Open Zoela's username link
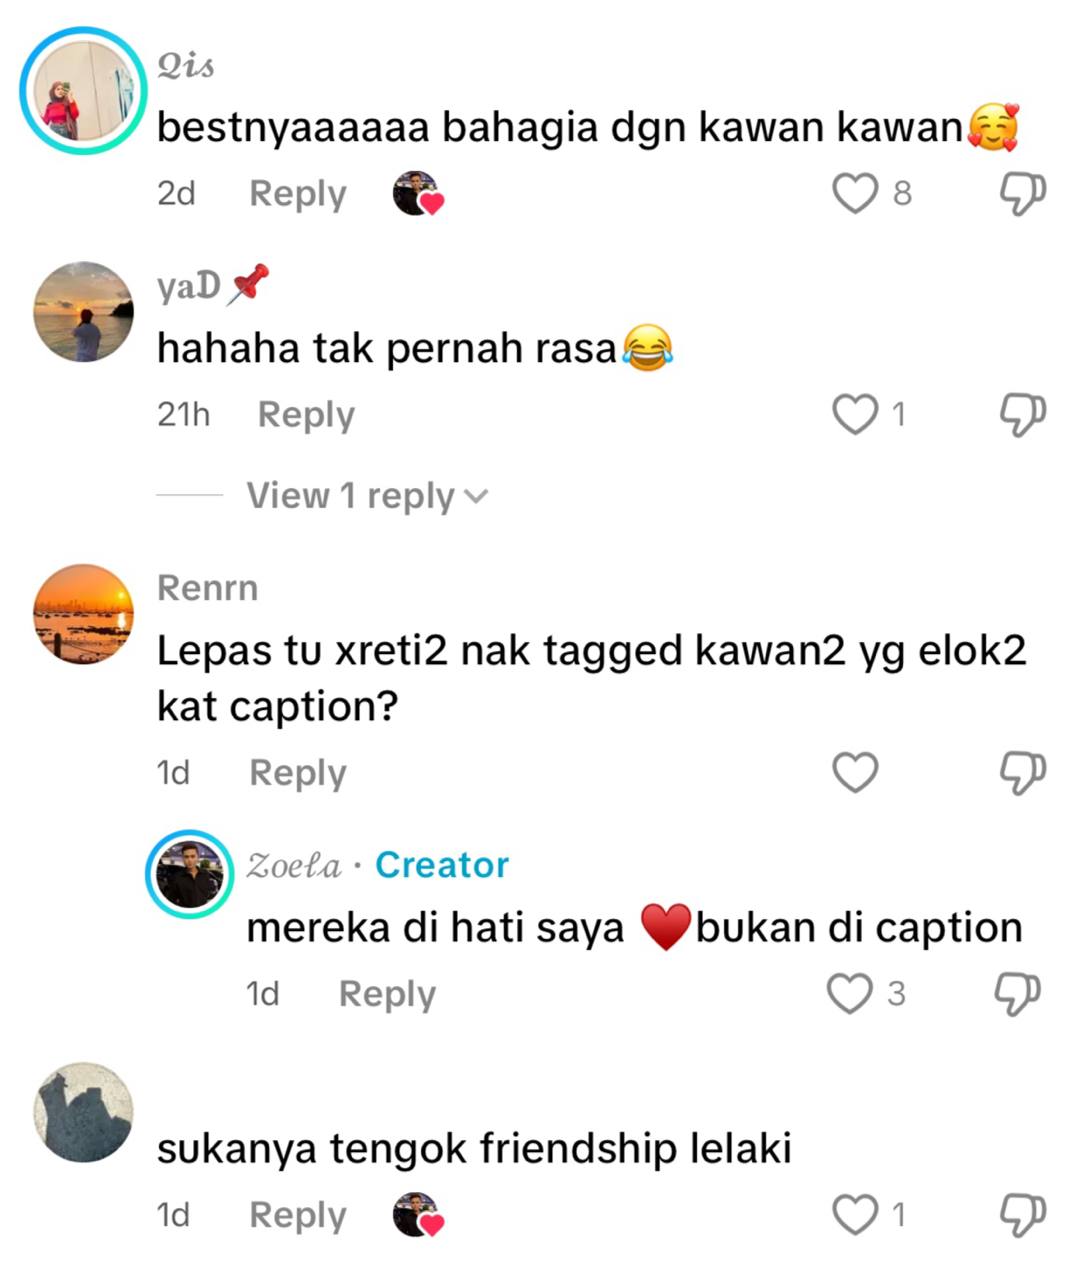 (x=294, y=865)
